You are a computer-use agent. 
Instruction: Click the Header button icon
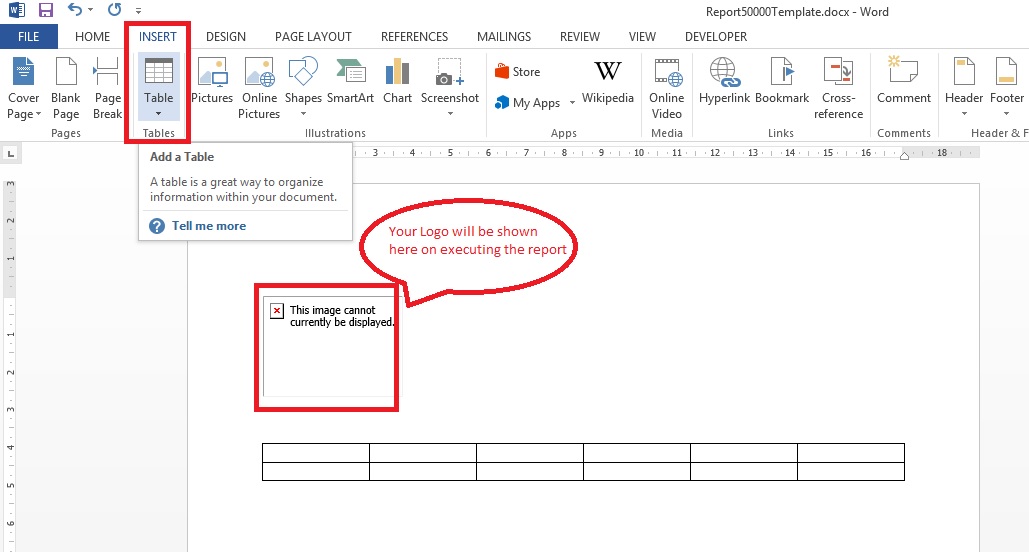coord(963,72)
